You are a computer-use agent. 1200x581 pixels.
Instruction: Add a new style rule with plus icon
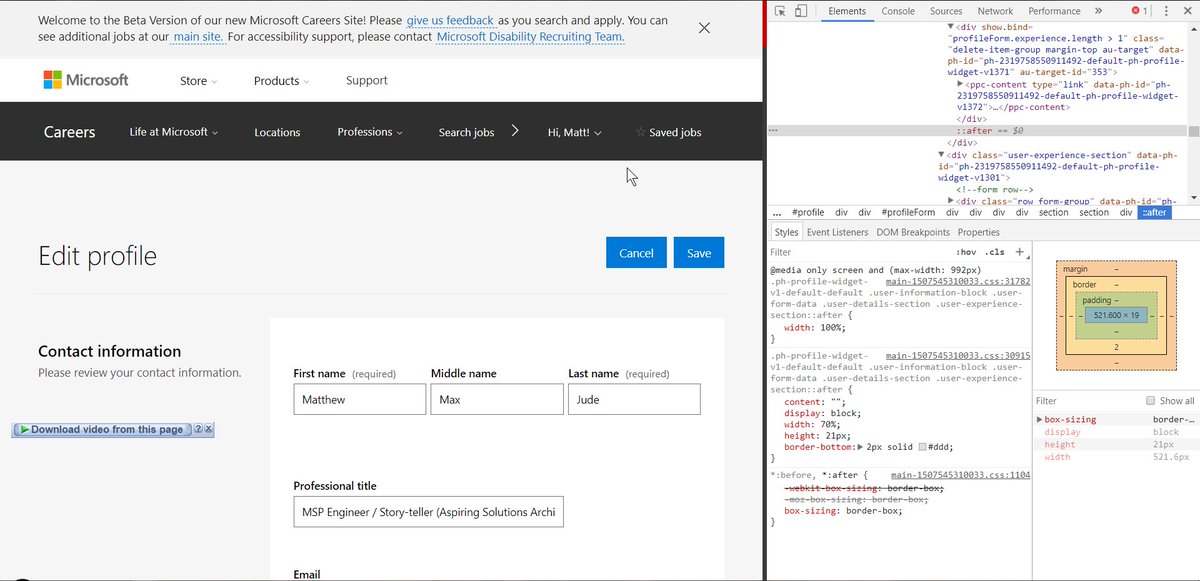[x=1019, y=252]
